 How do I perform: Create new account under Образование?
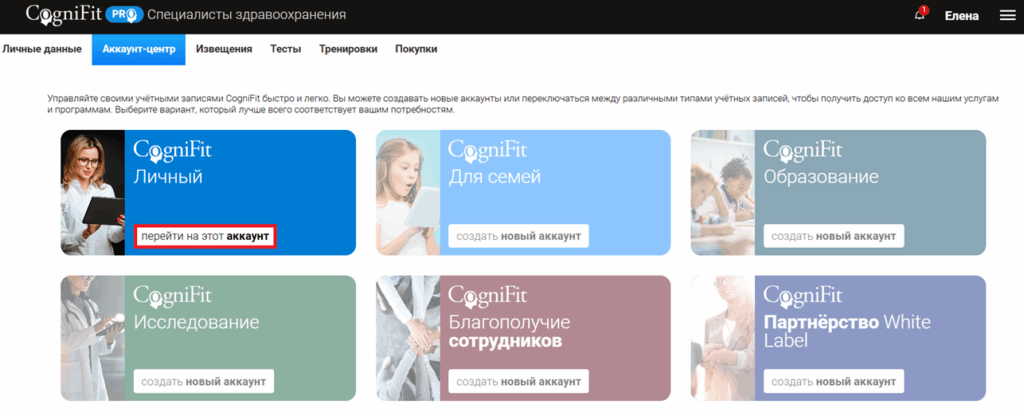click(833, 236)
